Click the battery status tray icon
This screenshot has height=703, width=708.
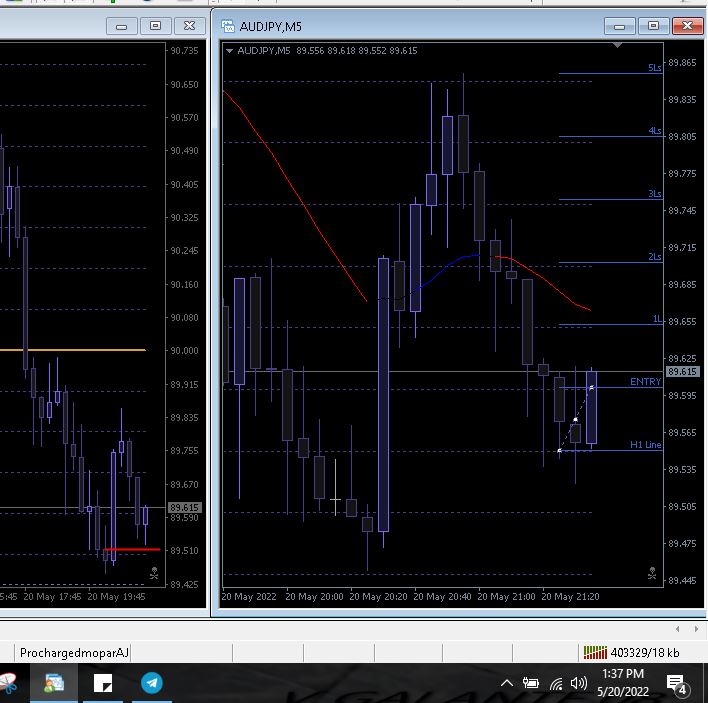click(x=531, y=684)
